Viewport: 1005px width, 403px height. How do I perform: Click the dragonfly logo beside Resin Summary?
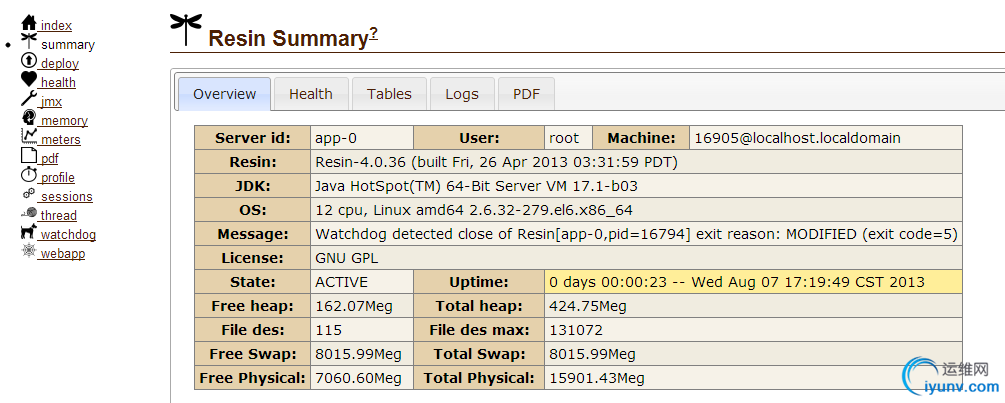185,28
